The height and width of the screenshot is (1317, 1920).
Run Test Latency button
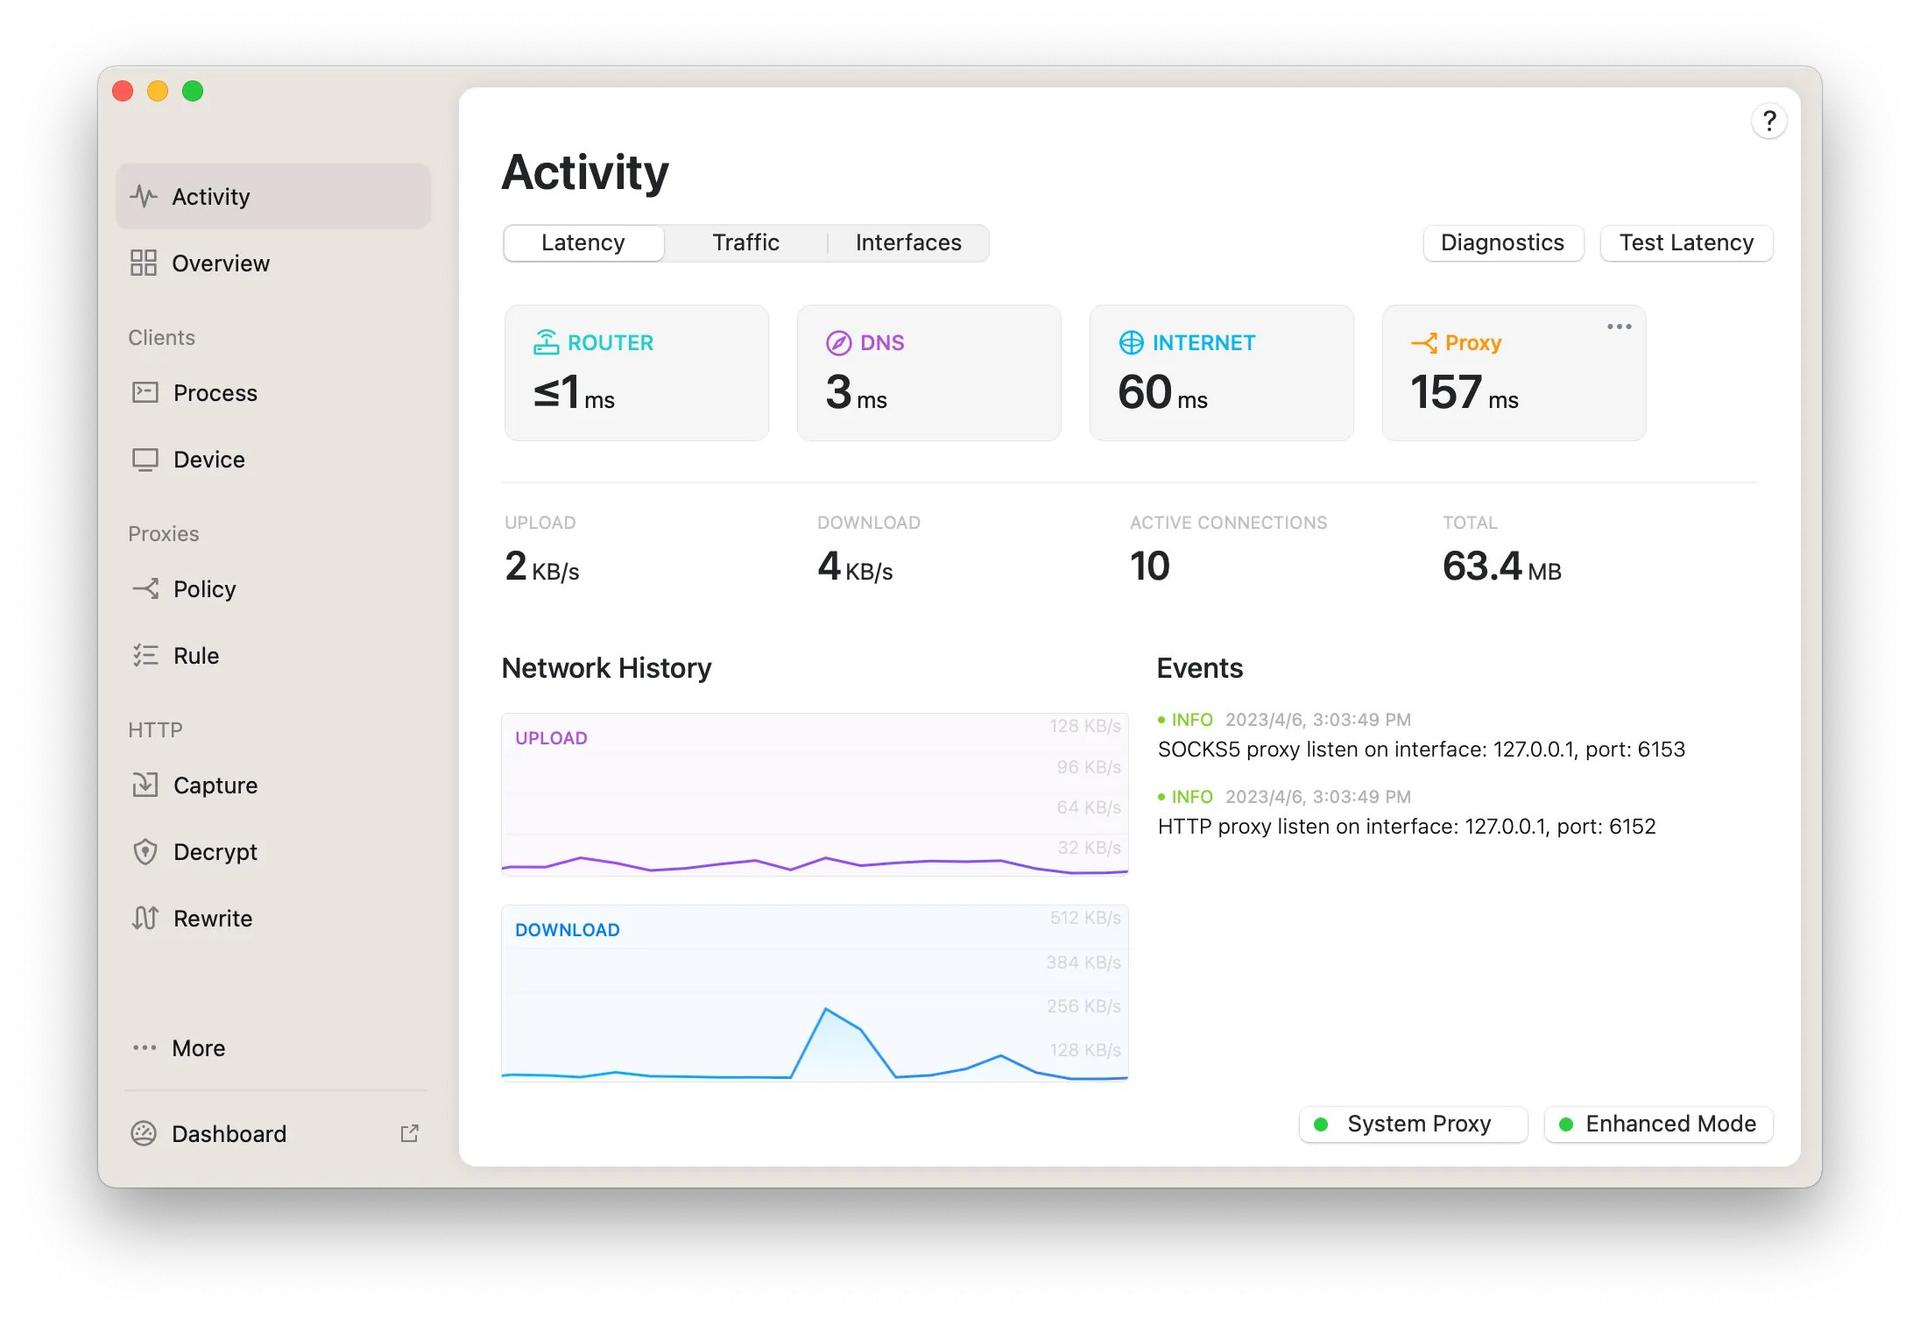(x=1686, y=243)
